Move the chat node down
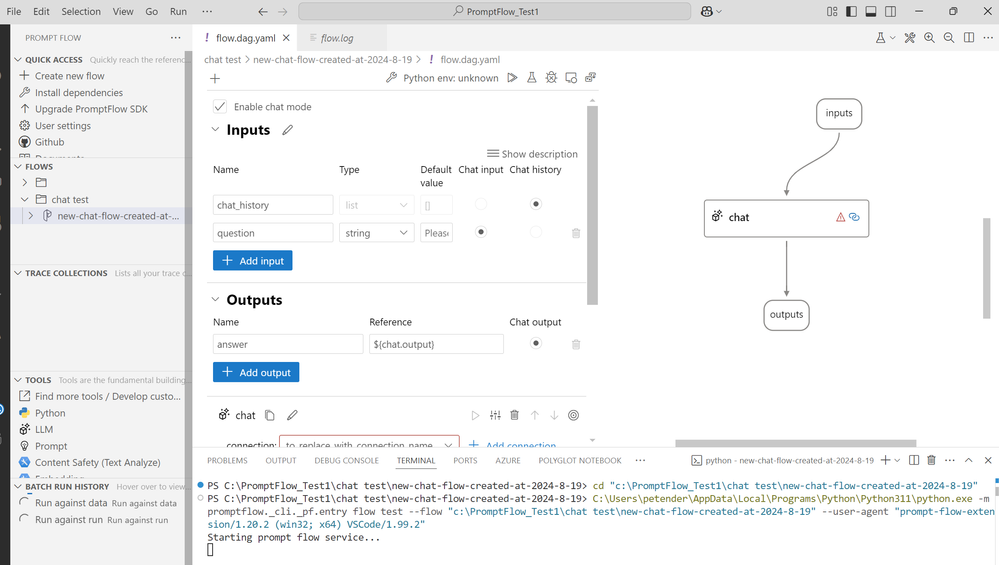The width and height of the screenshot is (999, 565). tap(554, 415)
